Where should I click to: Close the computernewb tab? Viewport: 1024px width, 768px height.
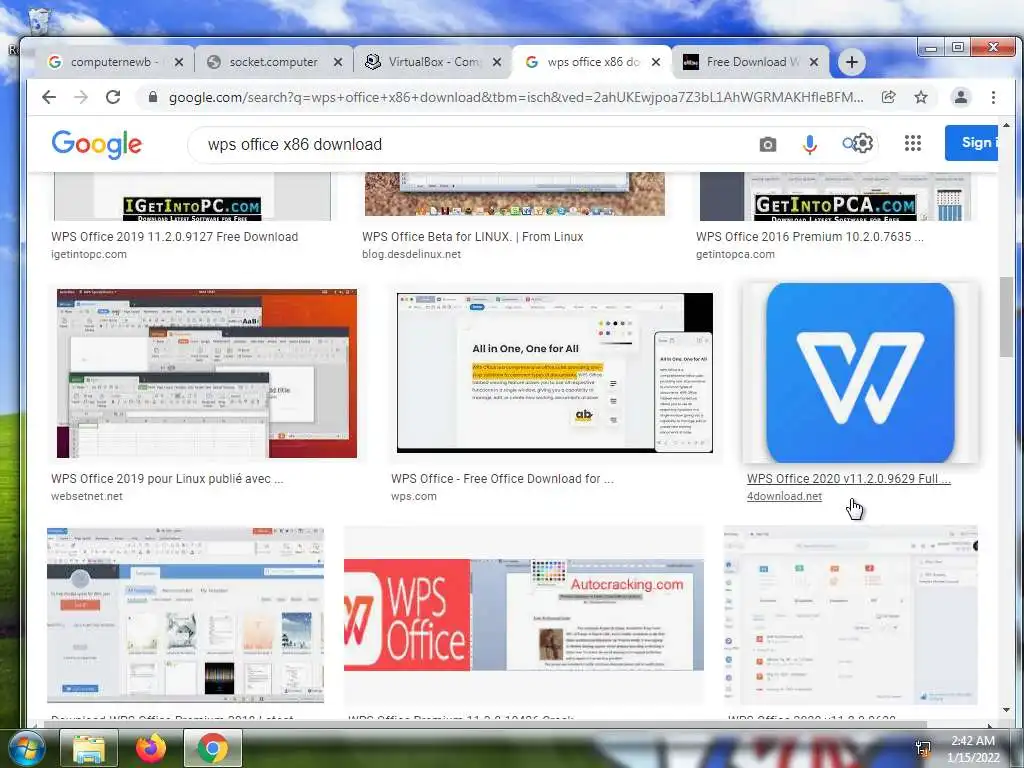(x=179, y=62)
